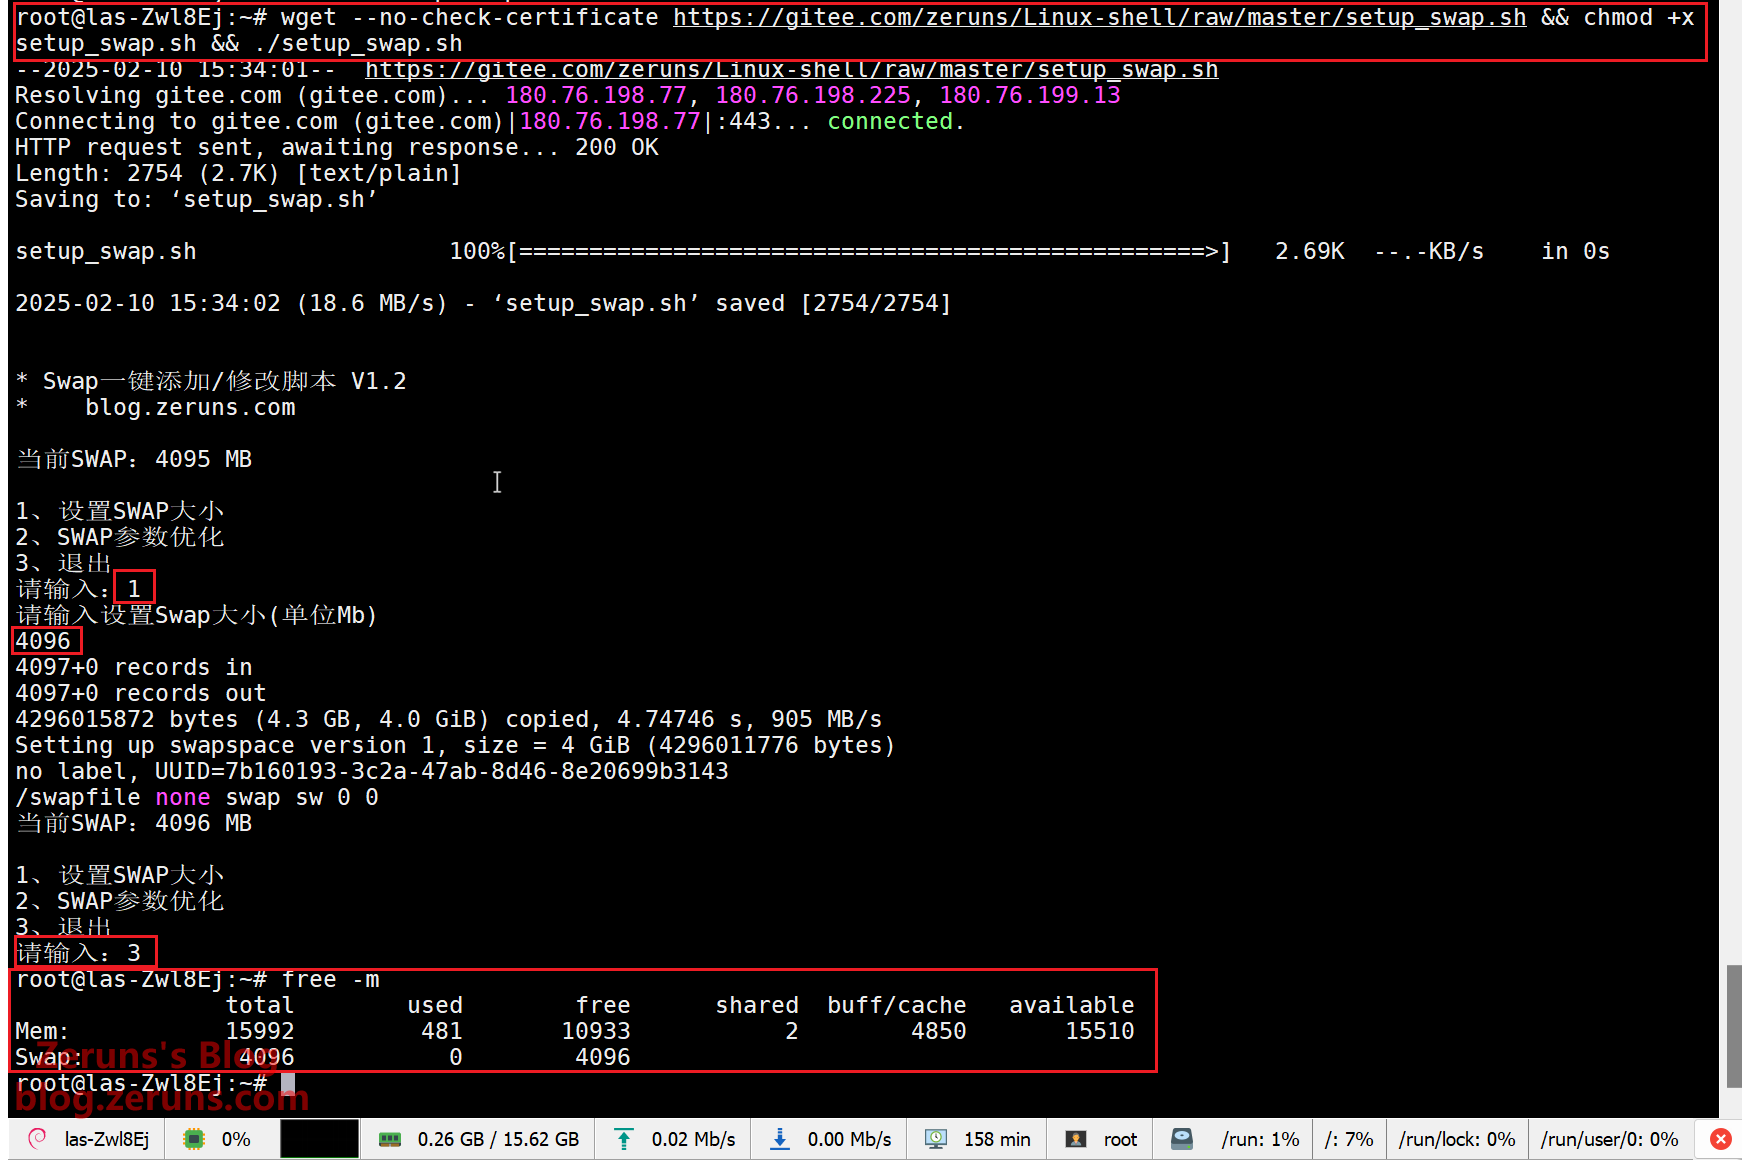Click the /: 7% root disk usage entry
This screenshot has height=1160, width=1742.
tap(1349, 1139)
